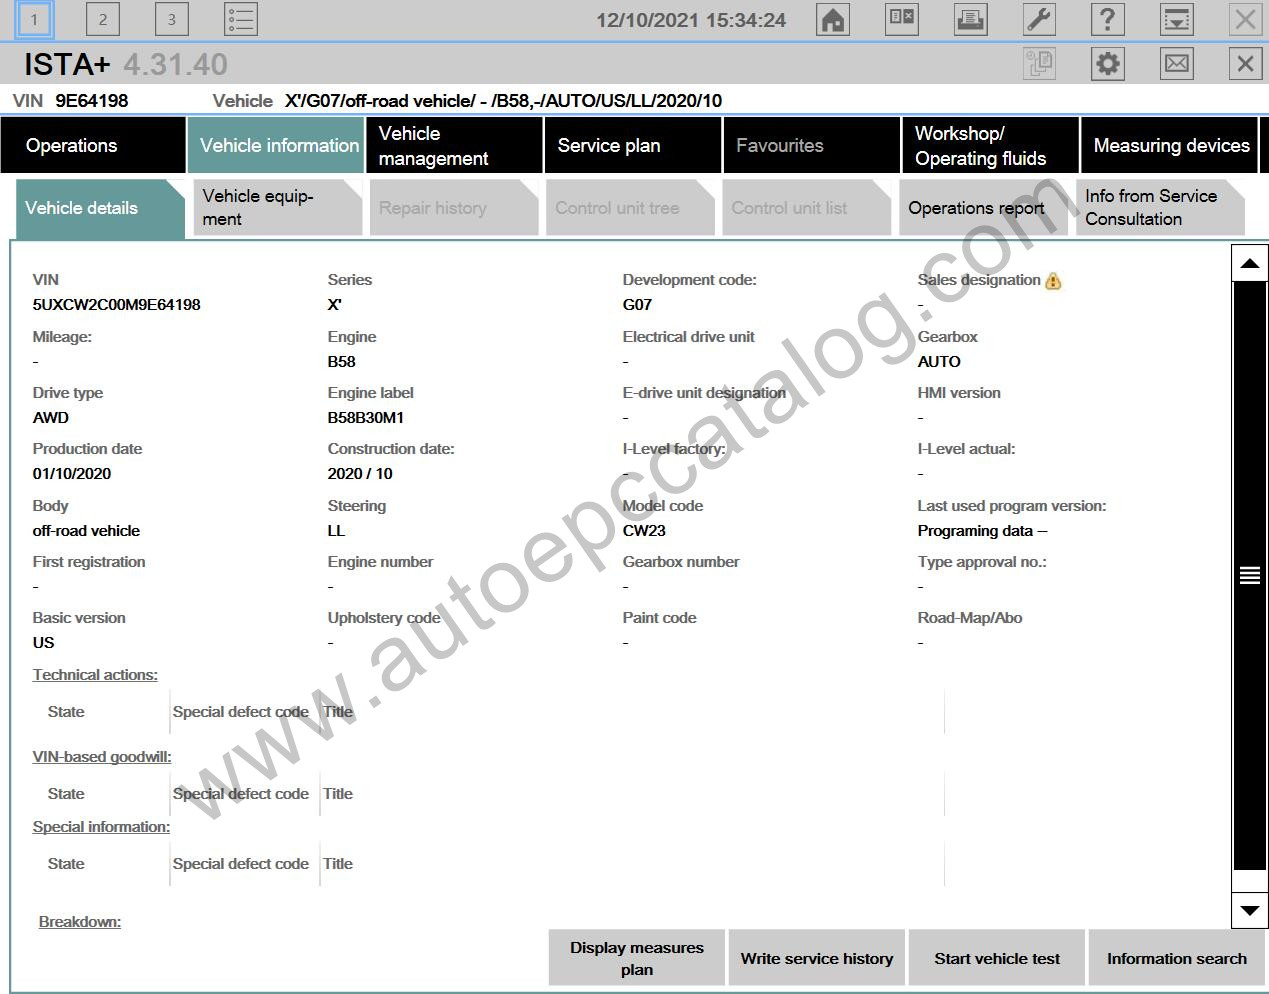Go to the home start screen
Screen dimensions: 1269x994
coord(832,19)
